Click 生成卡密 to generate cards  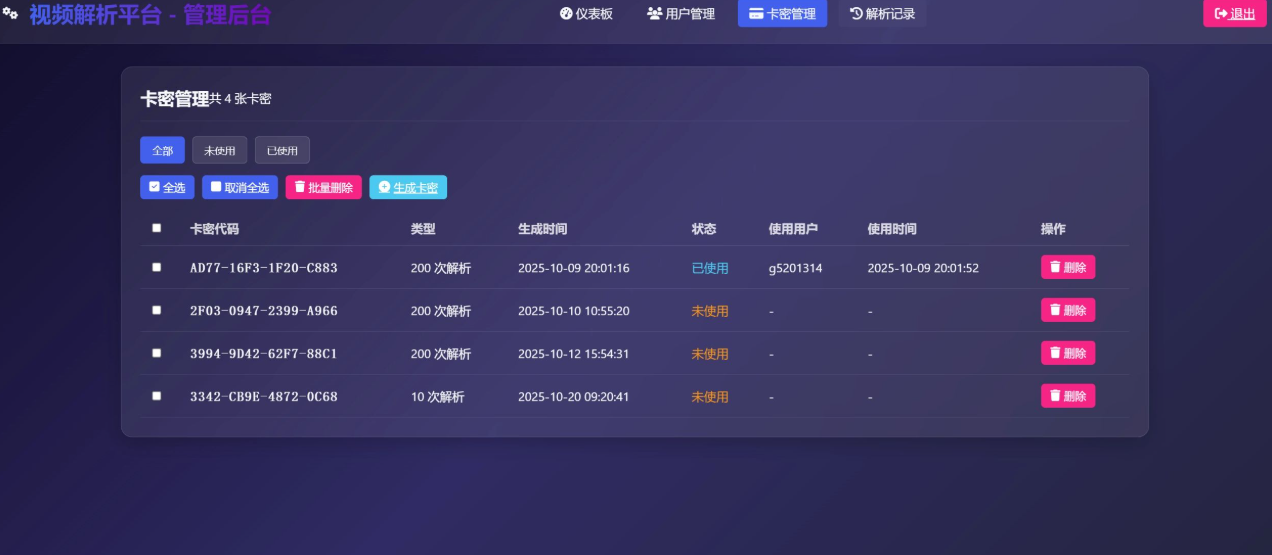click(408, 187)
